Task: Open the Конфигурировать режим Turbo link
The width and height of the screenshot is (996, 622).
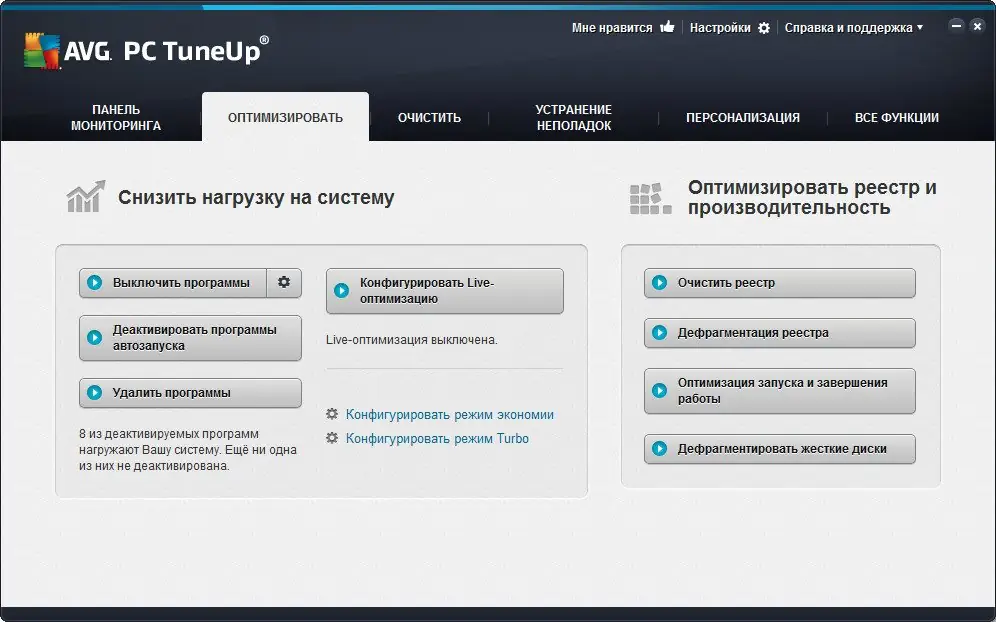Action: [436, 438]
